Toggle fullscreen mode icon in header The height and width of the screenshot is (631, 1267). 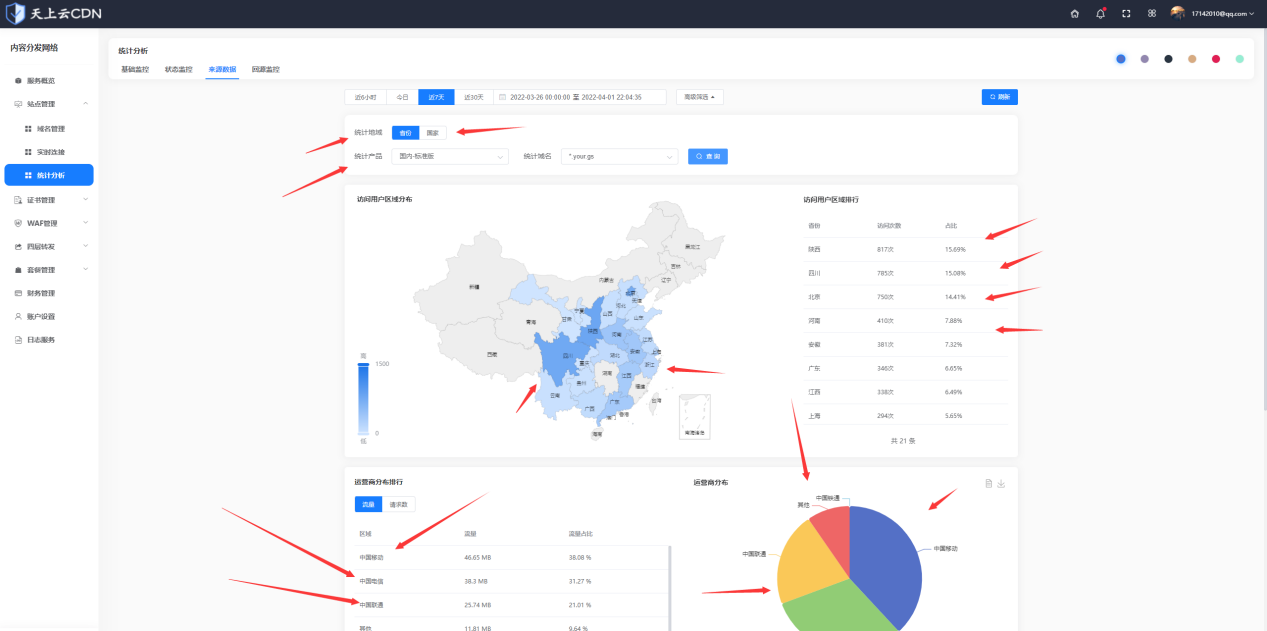pyautogui.click(x=1126, y=14)
